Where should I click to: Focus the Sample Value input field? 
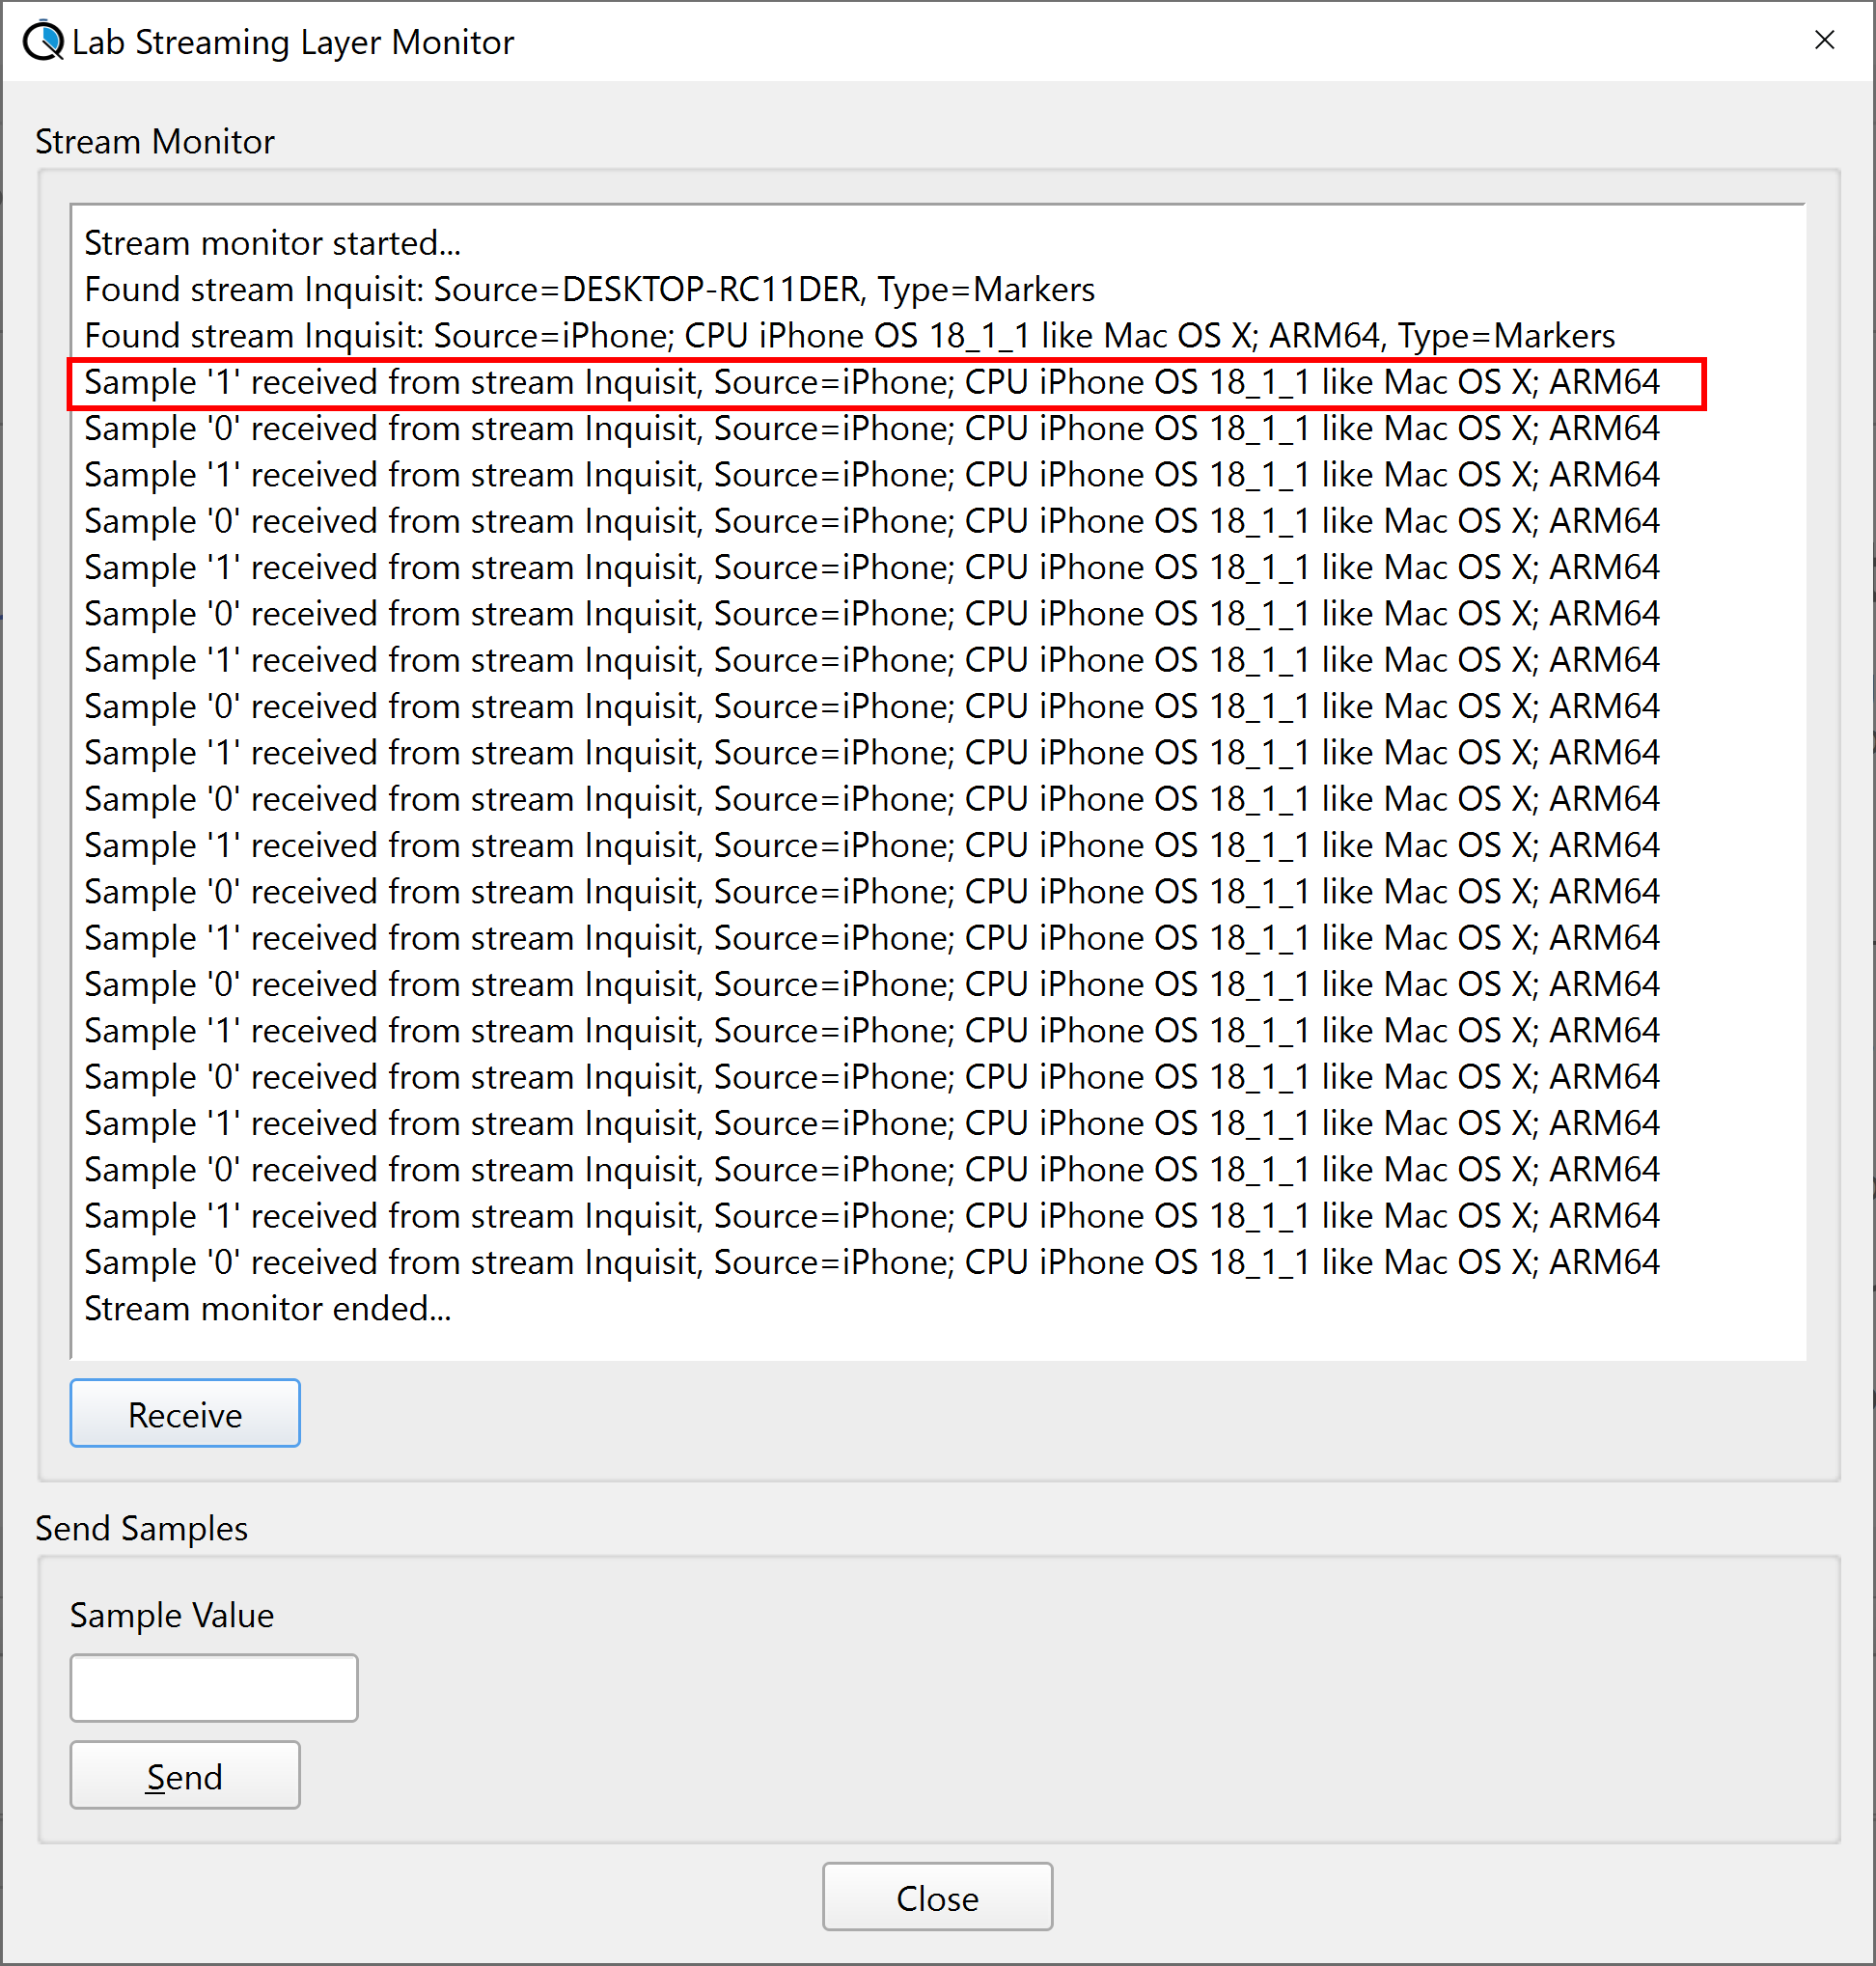click(x=214, y=1688)
